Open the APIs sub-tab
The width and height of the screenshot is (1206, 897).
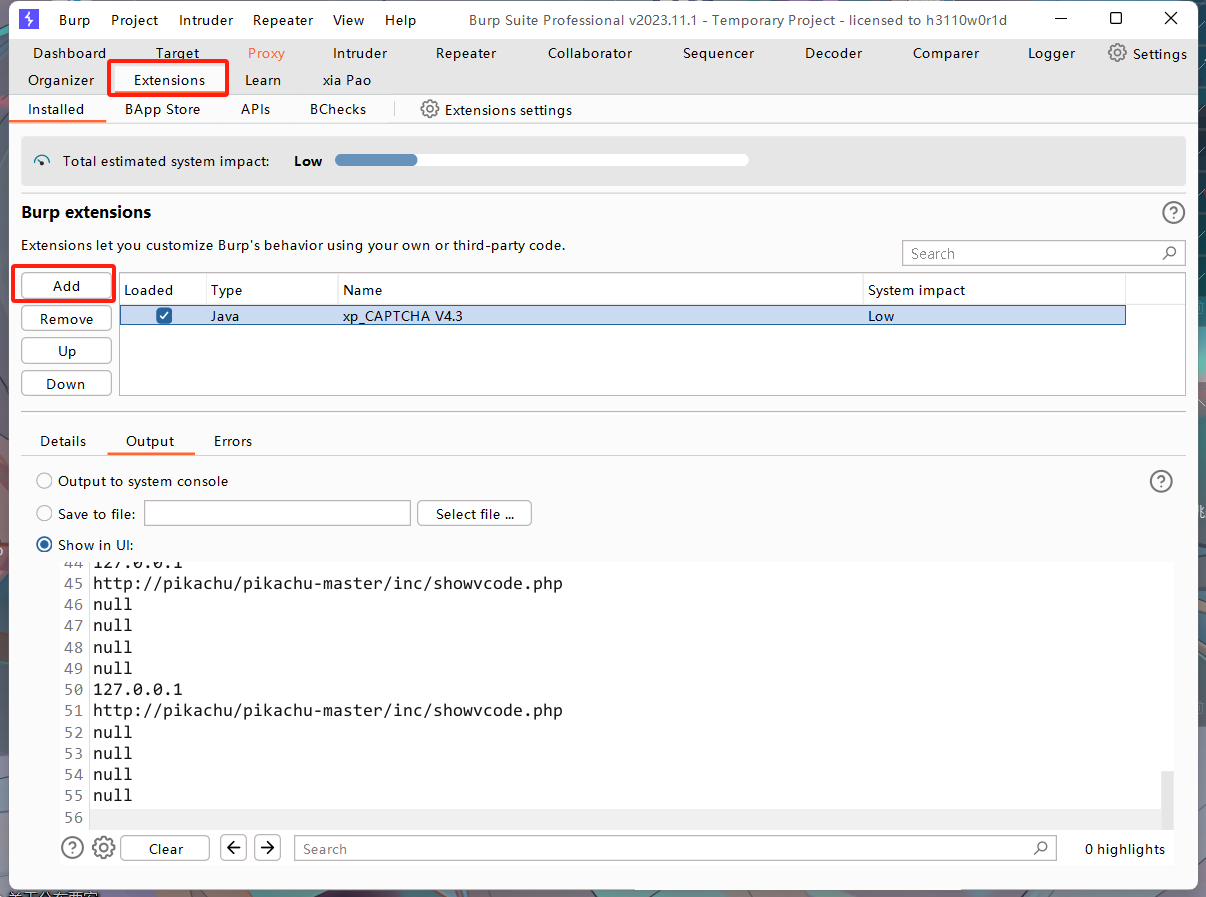[255, 109]
